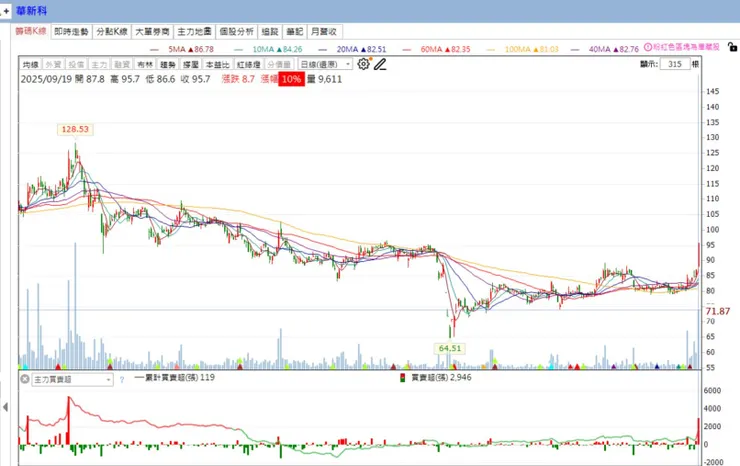Toggle the 融資 overlay button
The height and width of the screenshot is (466, 740).
122,64
